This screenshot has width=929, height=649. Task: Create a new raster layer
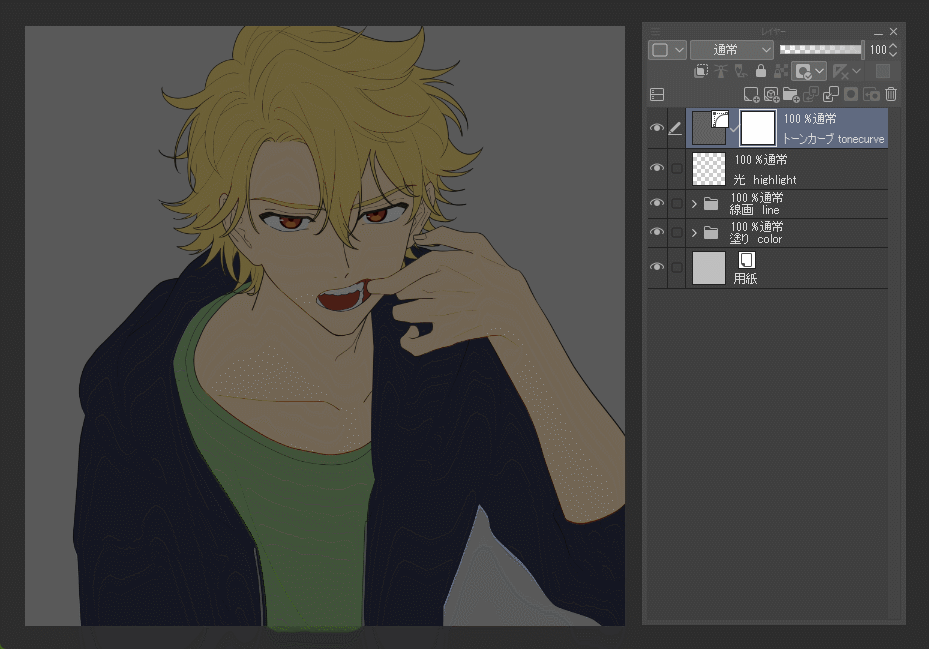(x=751, y=94)
